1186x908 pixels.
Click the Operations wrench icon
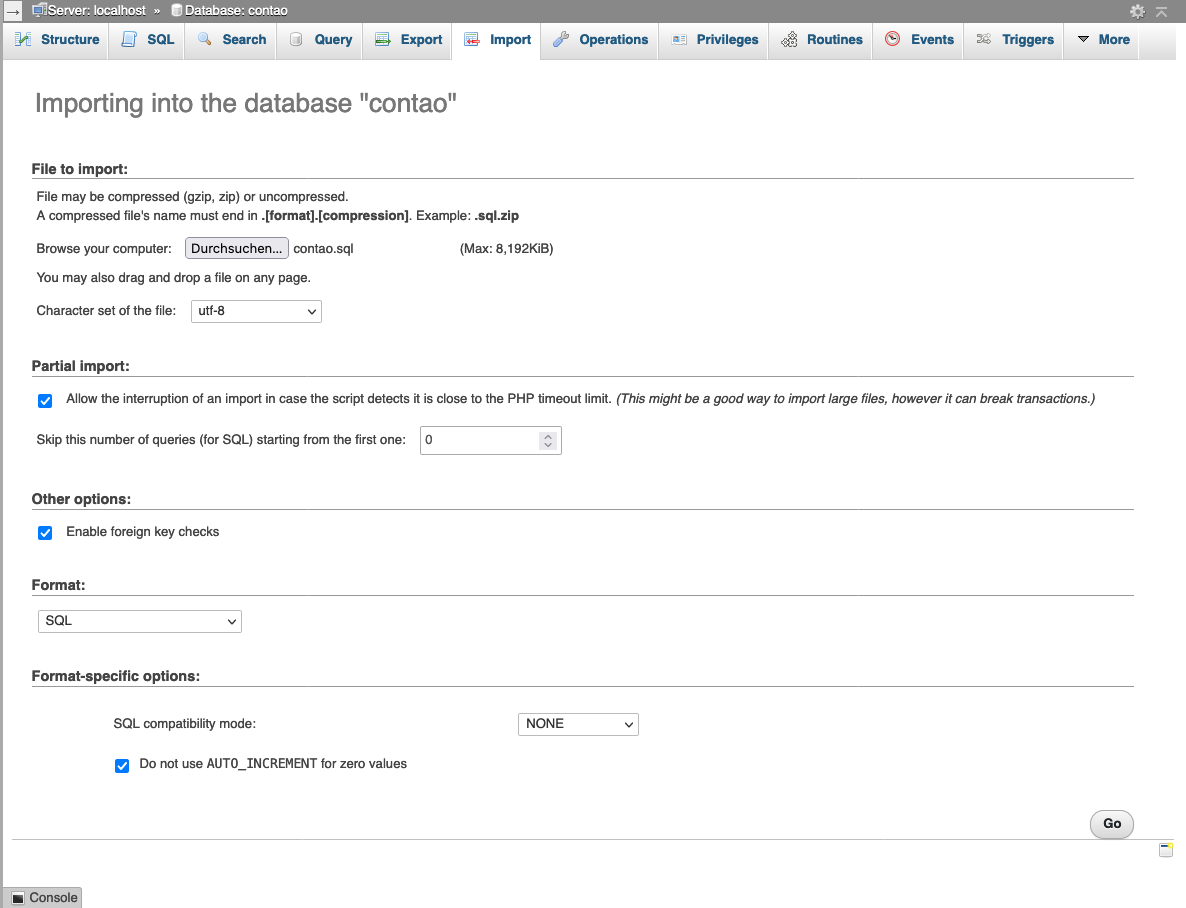pos(560,39)
